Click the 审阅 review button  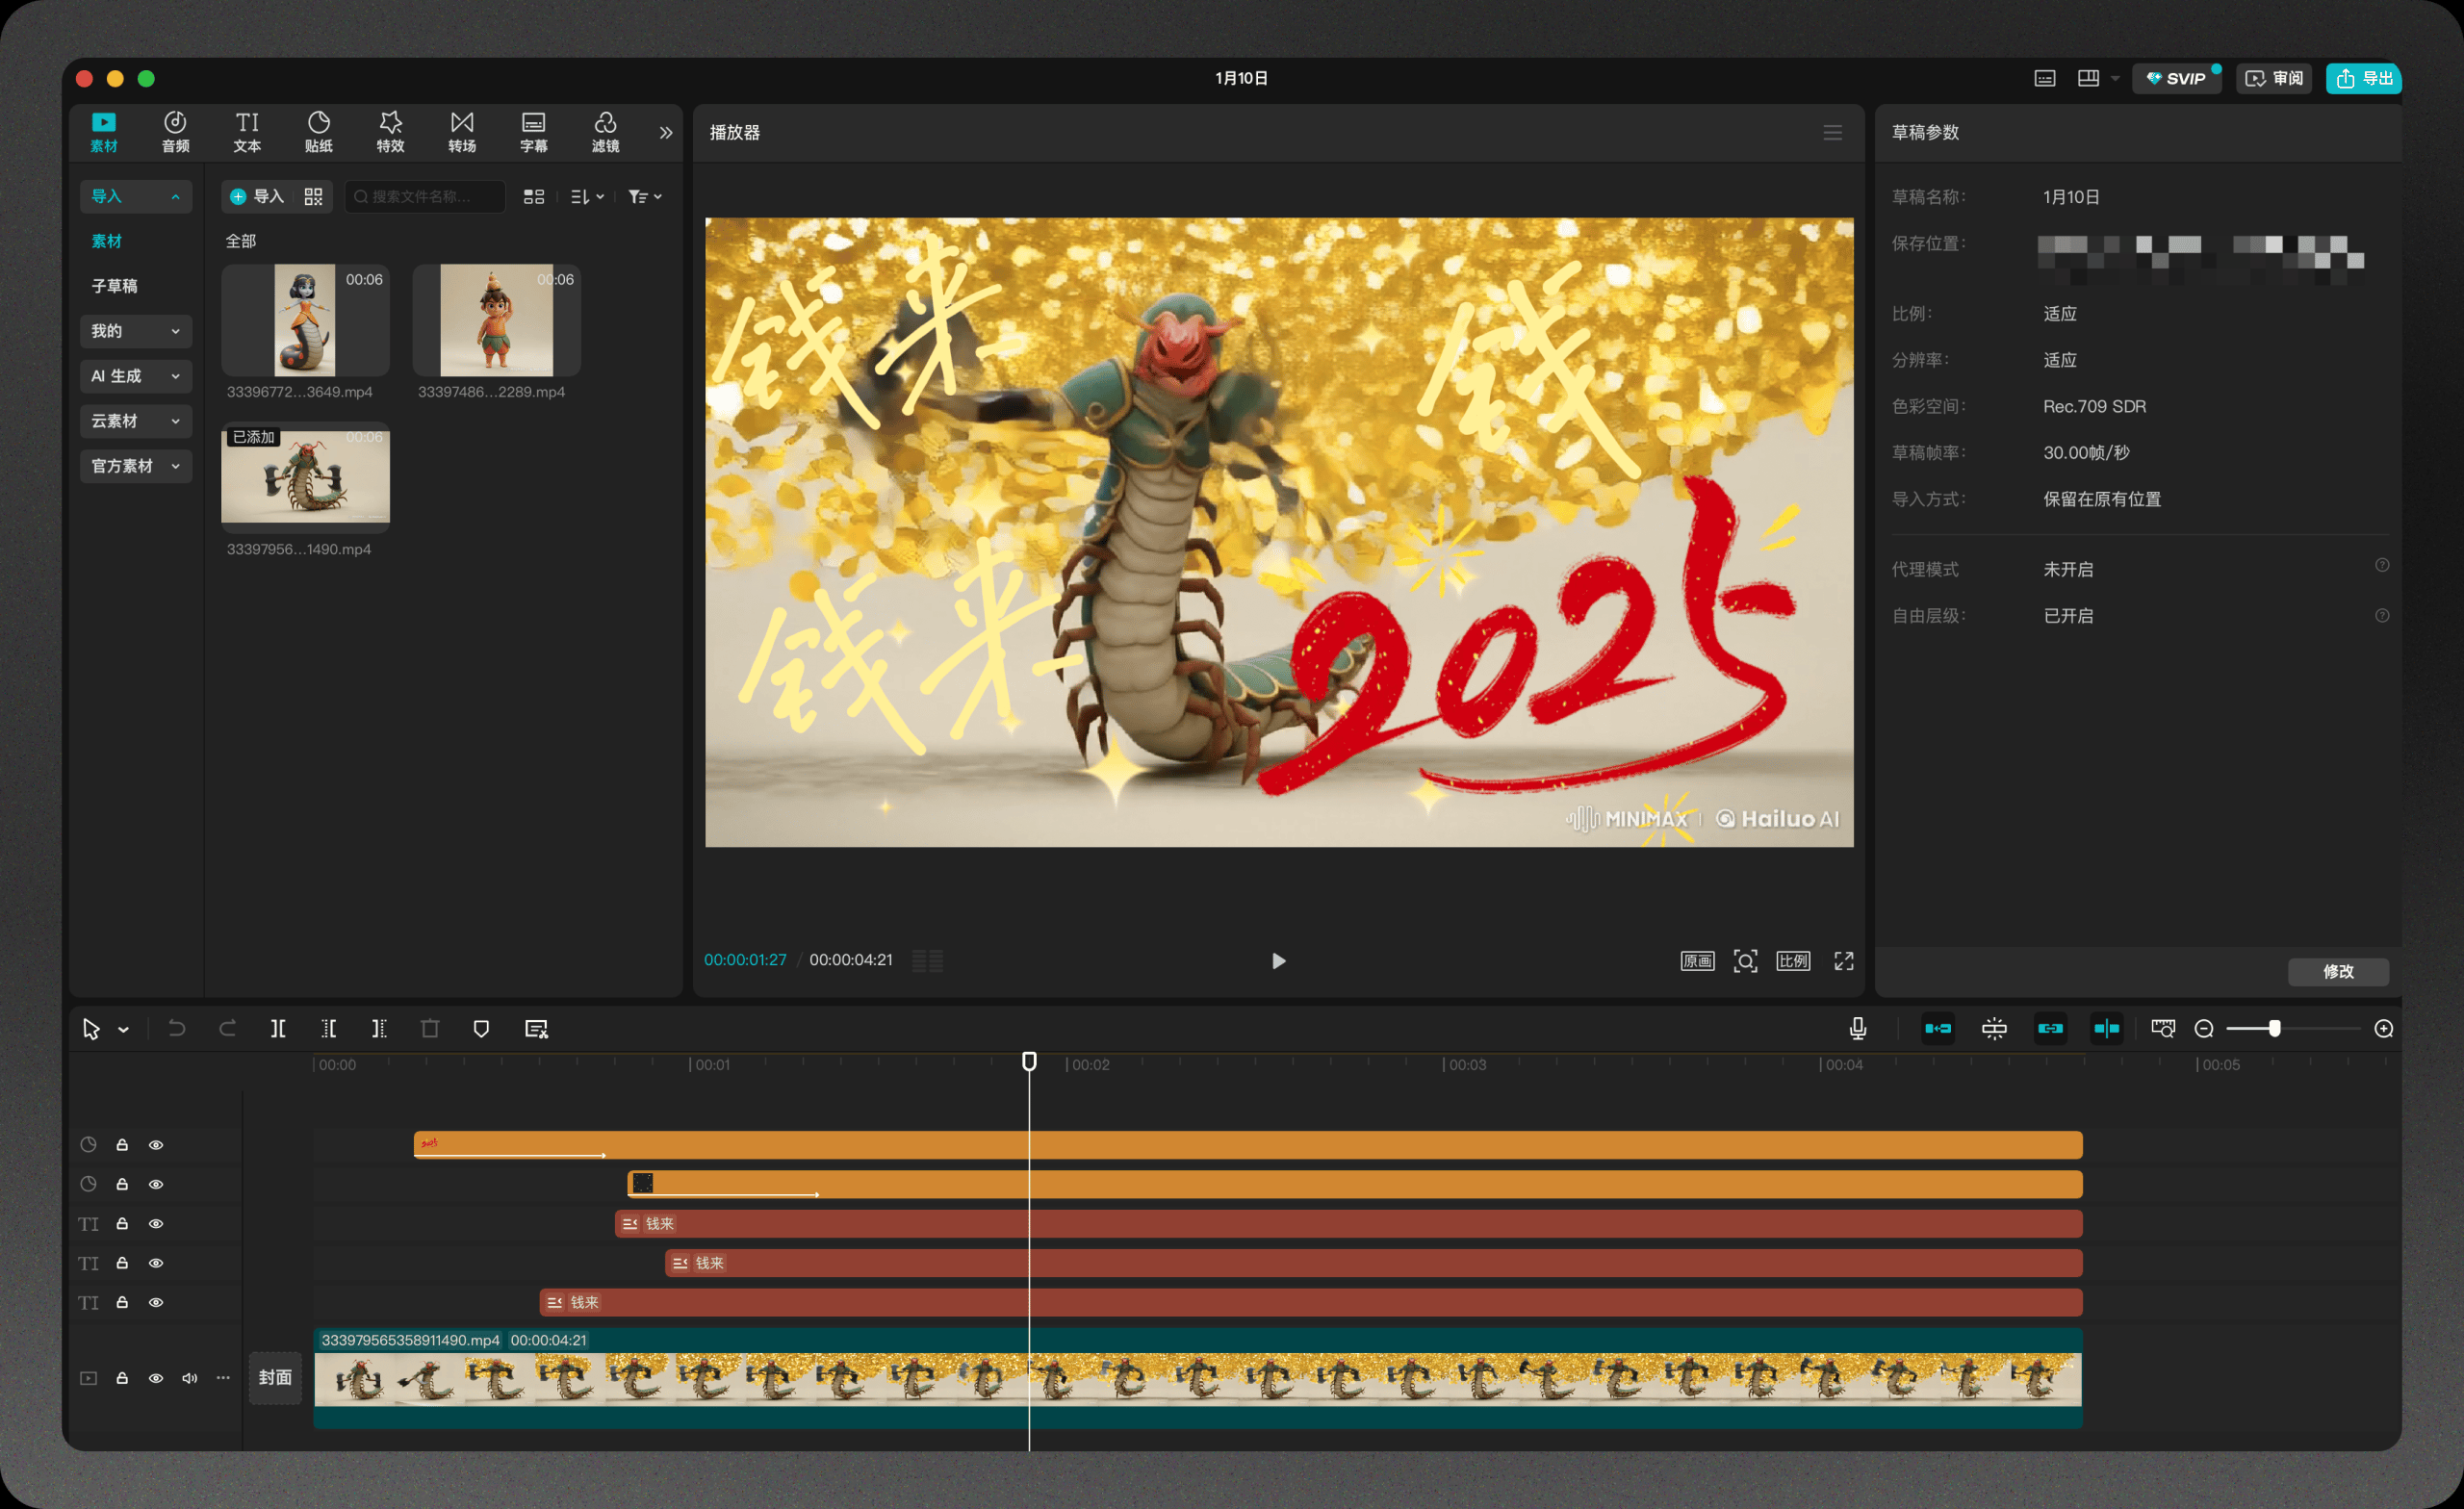point(2274,78)
